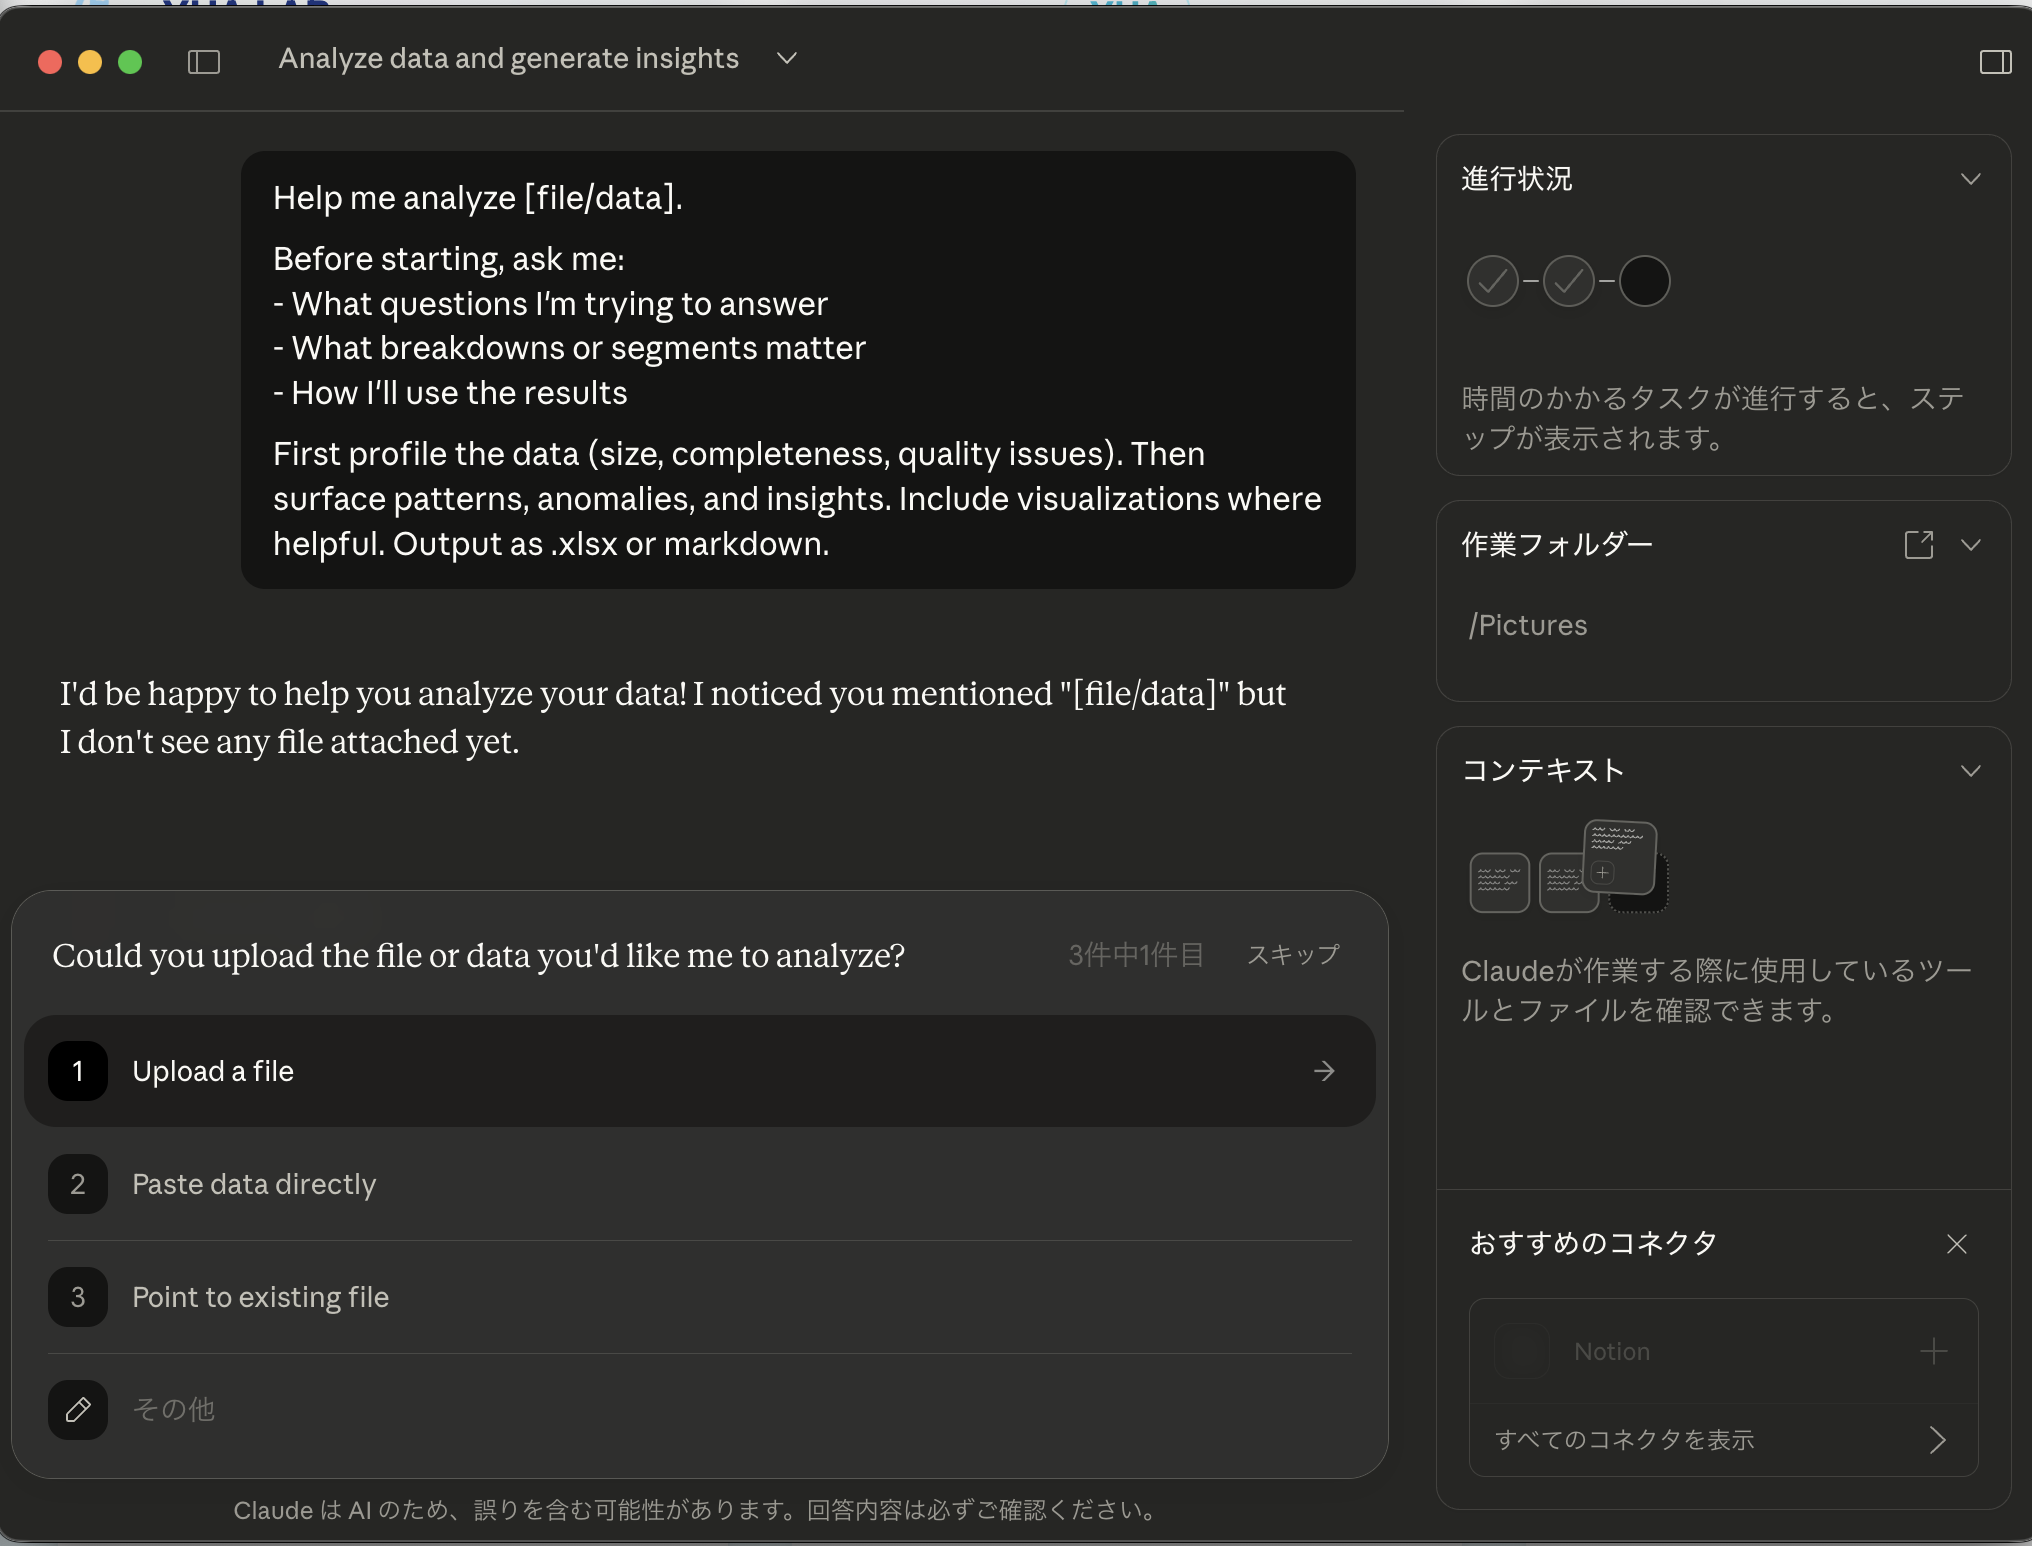The image size is (2032, 1546).
Task: Click the first completed progress checkmark
Action: pos(1492,281)
